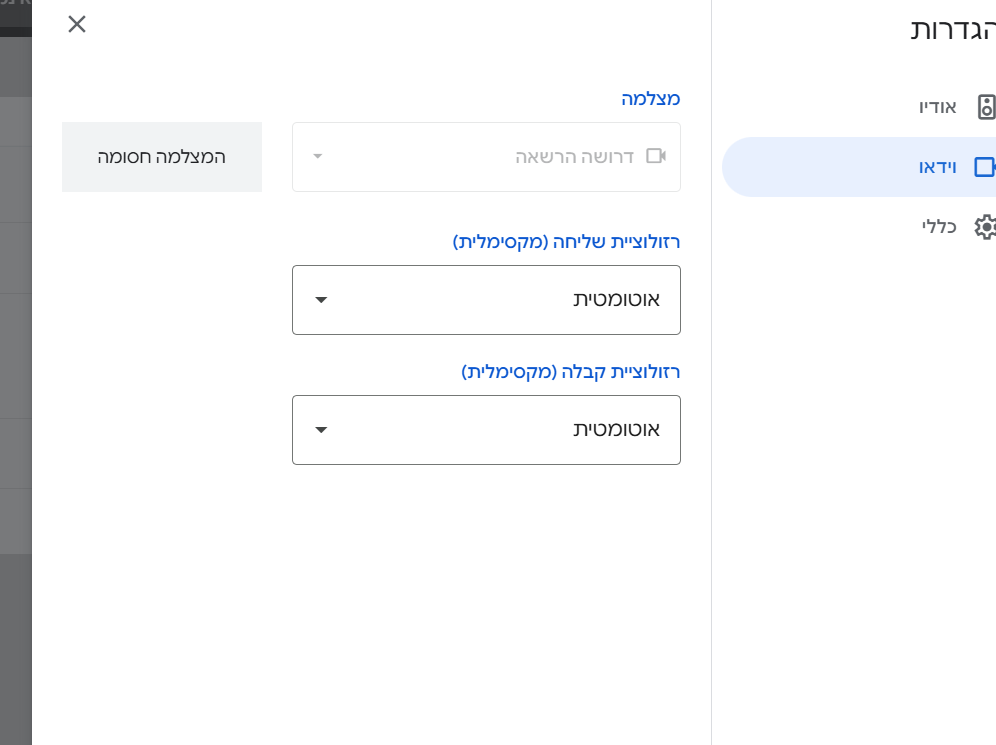Image resolution: width=996 pixels, height=745 pixels.
Task: Open the כללי (General) settings tab
Action: 939,227
